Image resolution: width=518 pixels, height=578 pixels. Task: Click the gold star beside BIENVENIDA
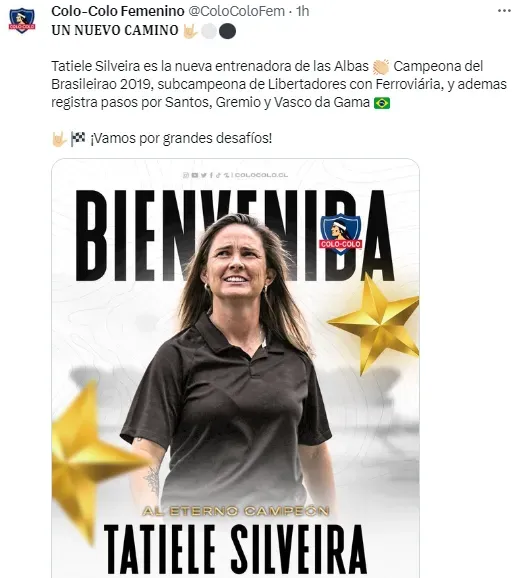click(x=376, y=324)
